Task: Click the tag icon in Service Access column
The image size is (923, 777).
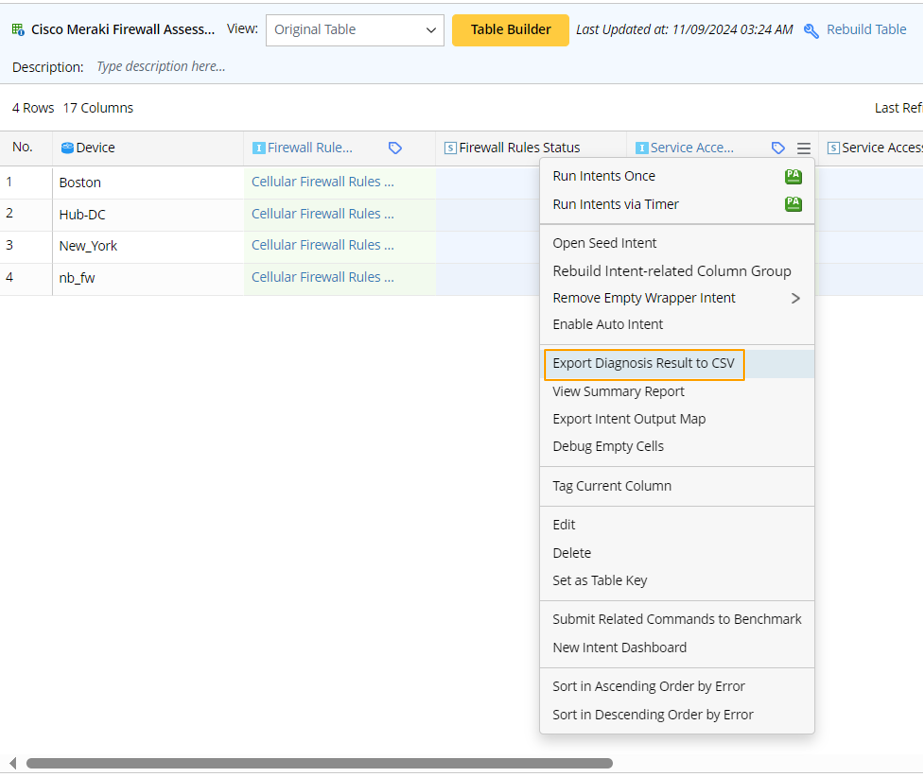Action: click(x=778, y=148)
